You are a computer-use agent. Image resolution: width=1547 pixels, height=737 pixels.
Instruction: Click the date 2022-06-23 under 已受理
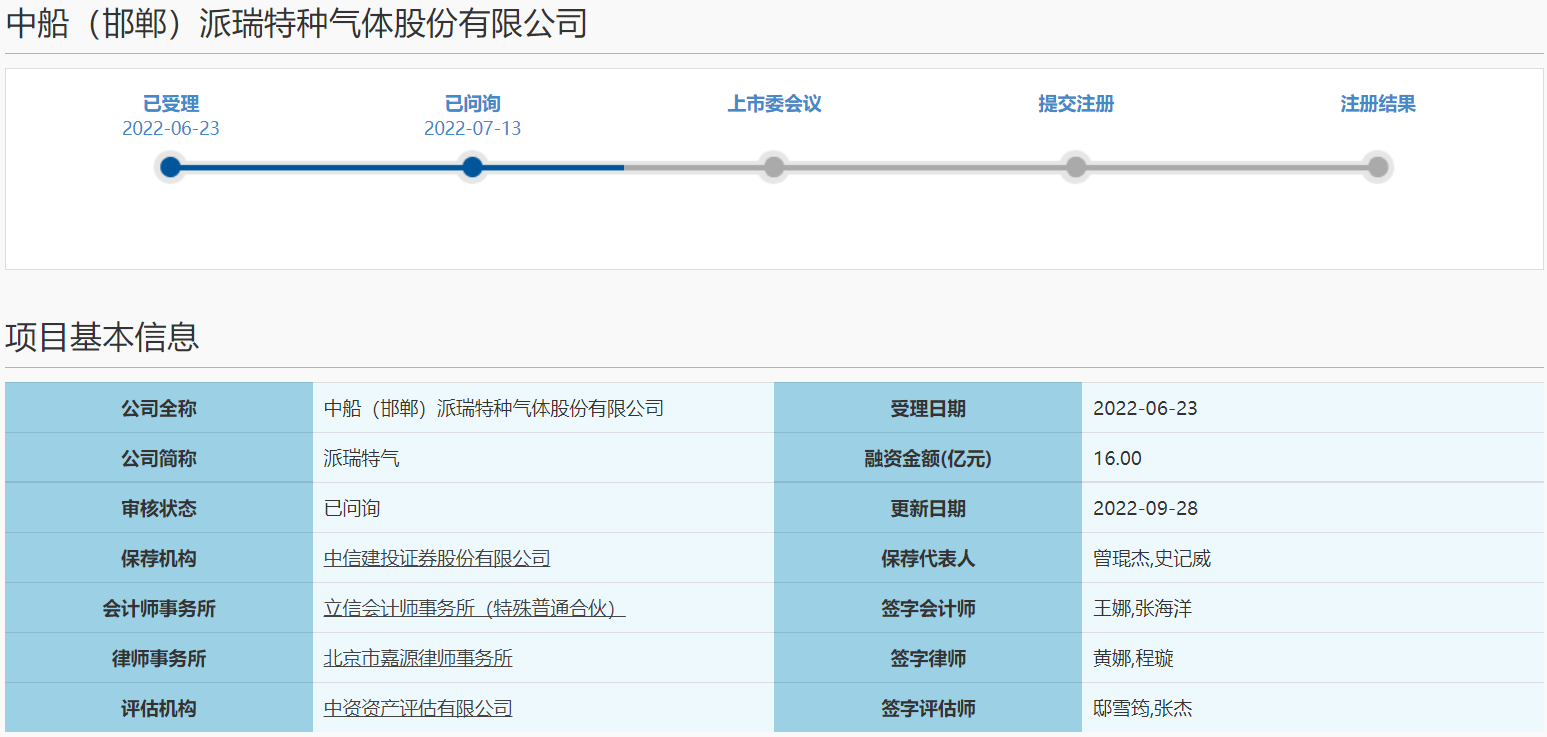(171, 129)
